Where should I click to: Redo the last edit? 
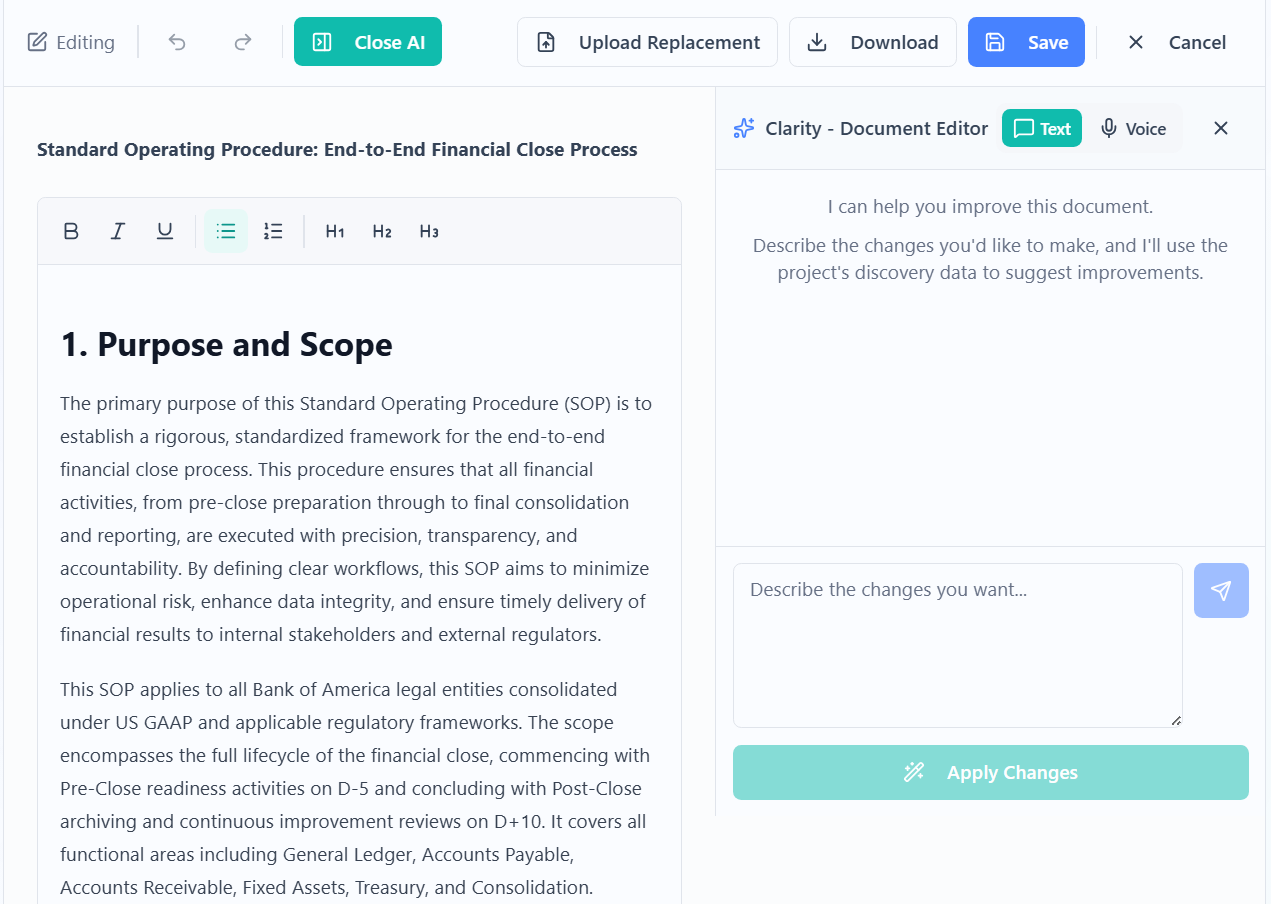pos(242,42)
